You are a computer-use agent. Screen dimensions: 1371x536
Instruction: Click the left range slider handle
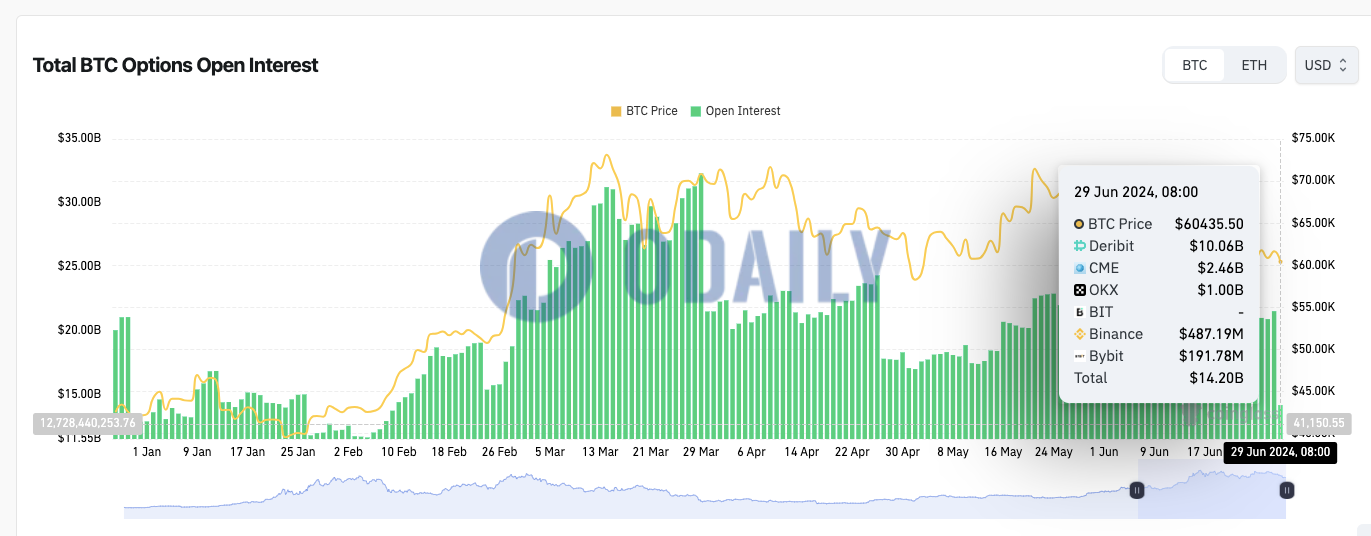1137,490
